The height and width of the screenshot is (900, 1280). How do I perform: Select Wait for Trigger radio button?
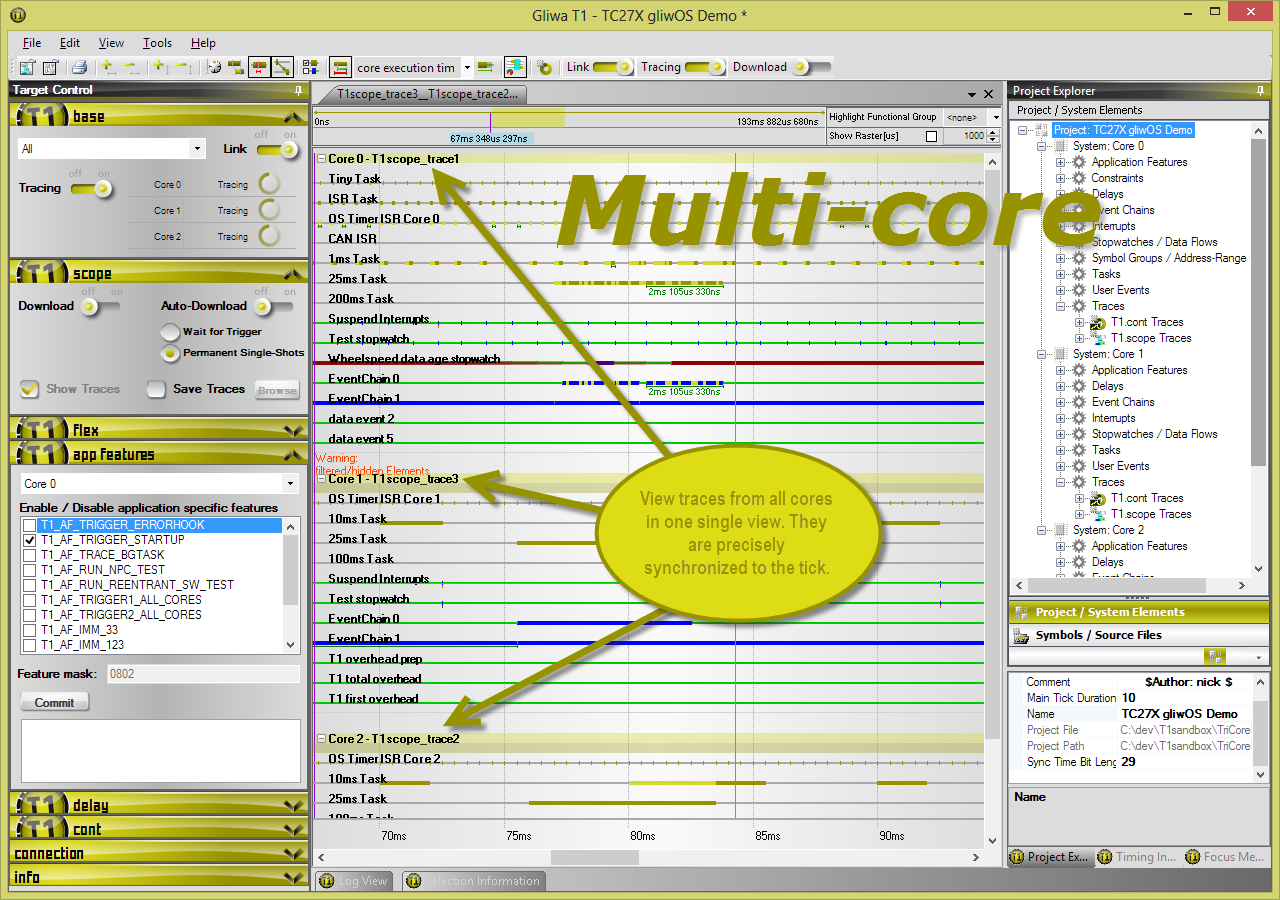click(170, 332)
